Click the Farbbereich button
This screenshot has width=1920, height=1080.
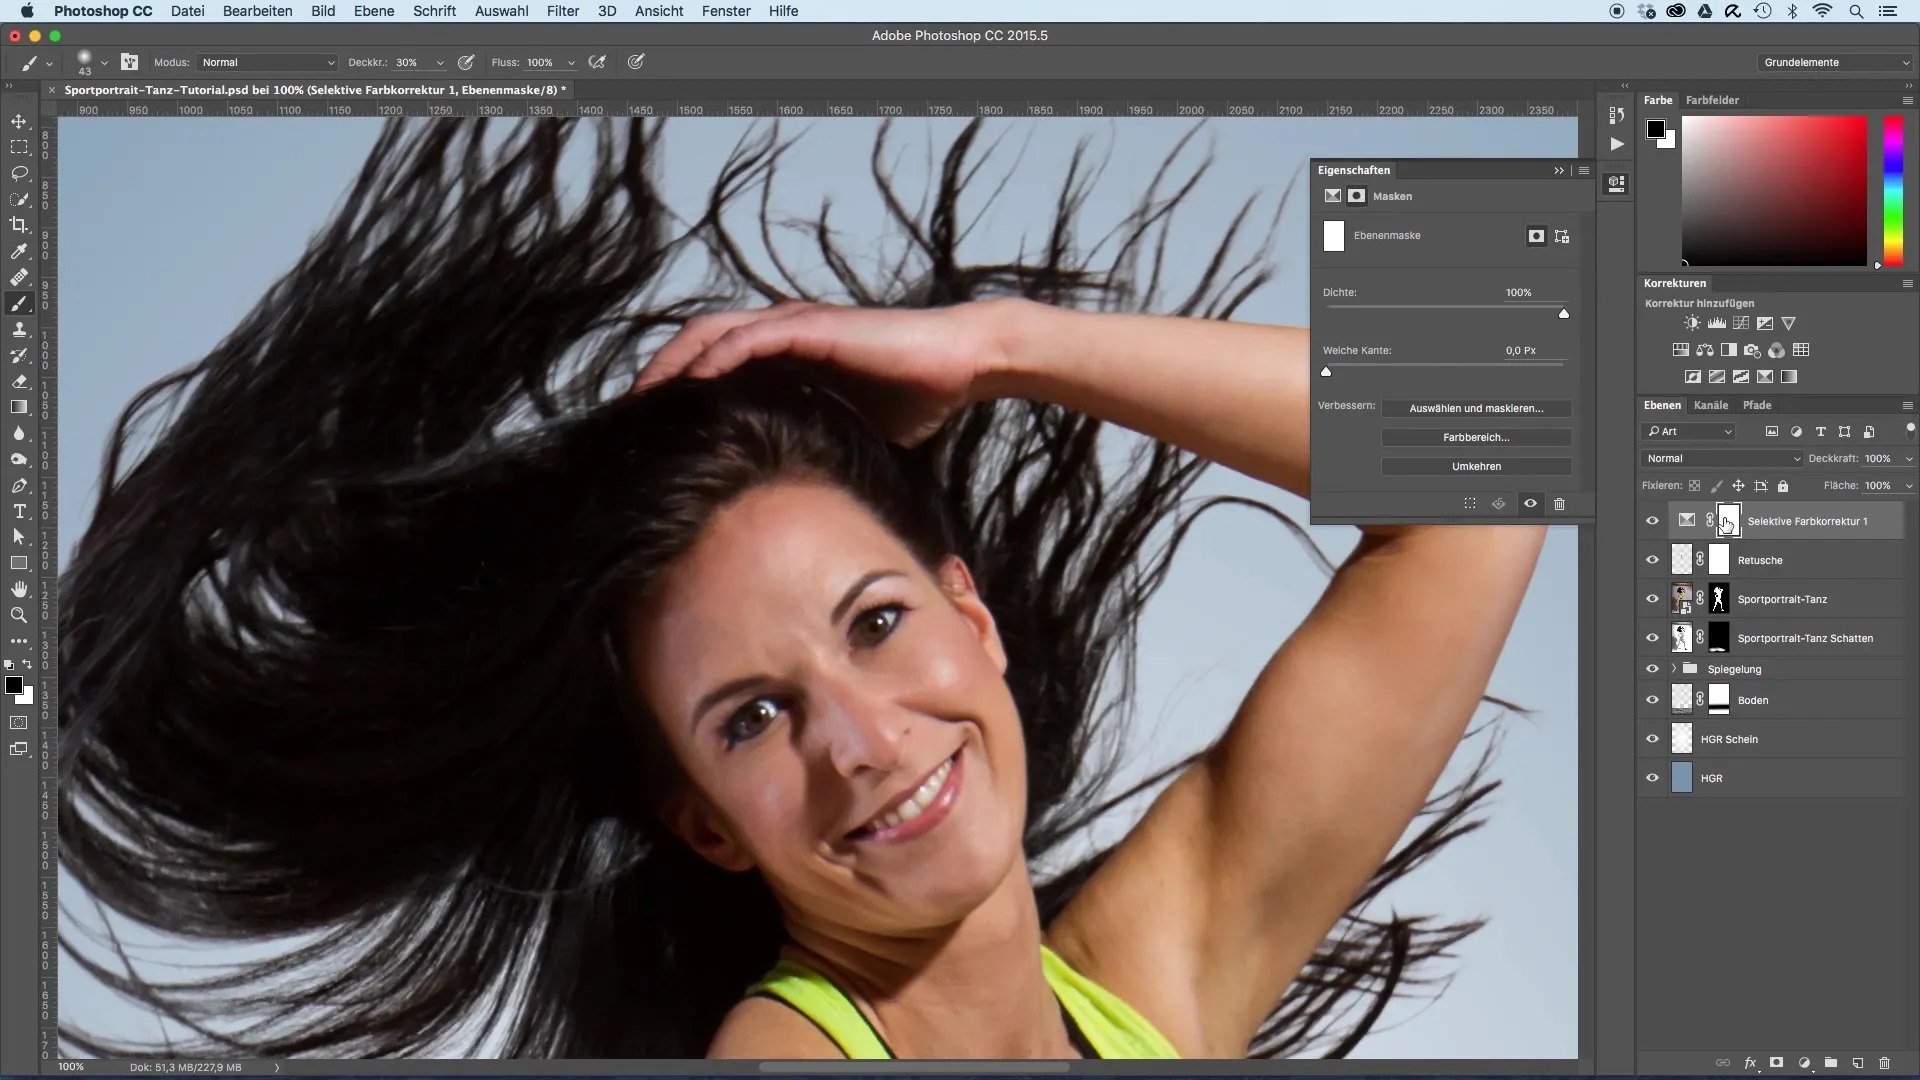point(1476,437)
